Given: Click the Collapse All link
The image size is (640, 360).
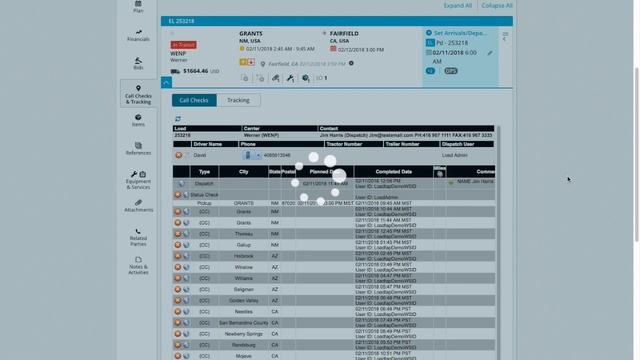Looking at the screenshot, I should point(497,5).
